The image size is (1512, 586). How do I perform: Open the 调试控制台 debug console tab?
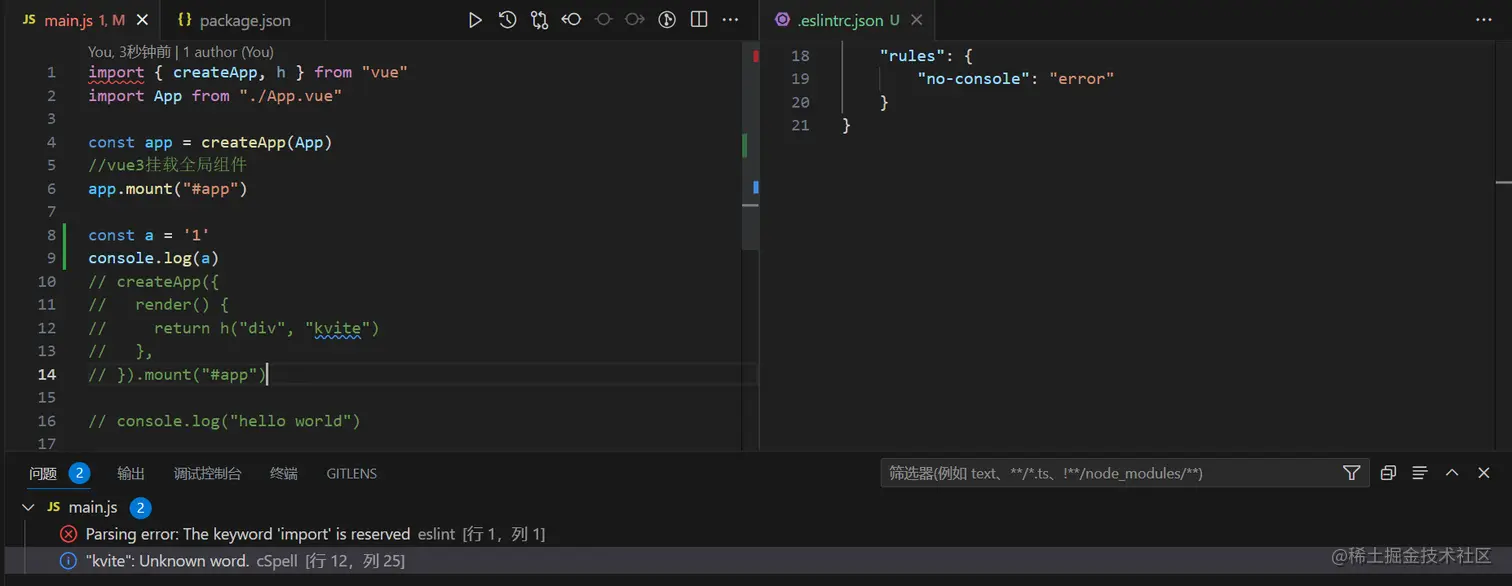point(208,473)
